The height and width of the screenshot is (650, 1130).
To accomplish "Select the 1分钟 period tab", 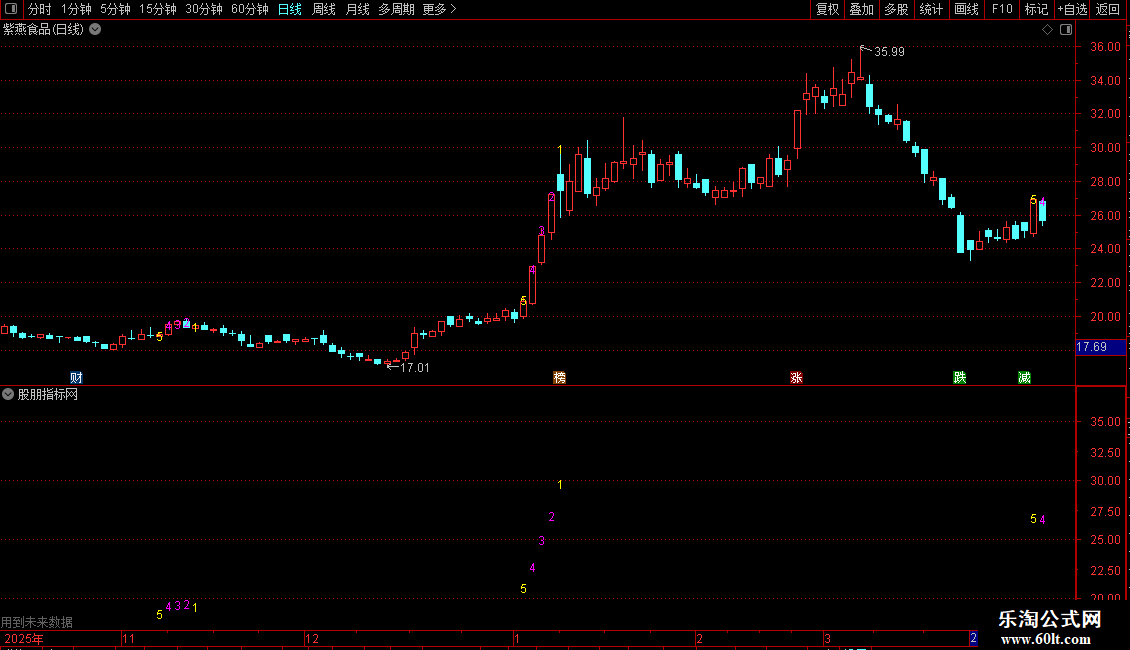I will click(76, 9).
